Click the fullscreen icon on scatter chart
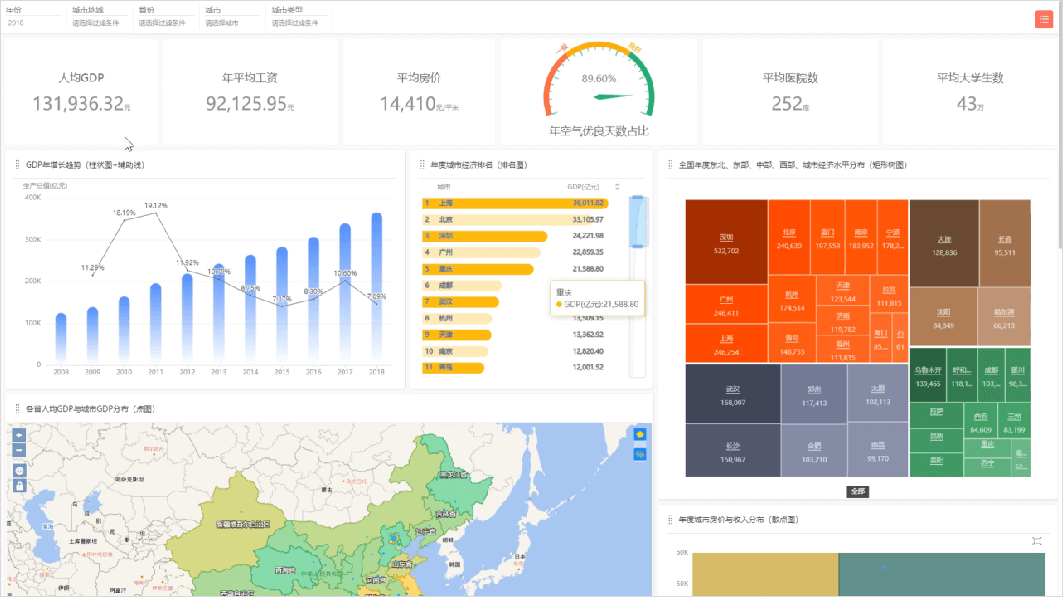Image resolution: width=1063 pixels, height=597 pixels. [x=1037, y=540]
